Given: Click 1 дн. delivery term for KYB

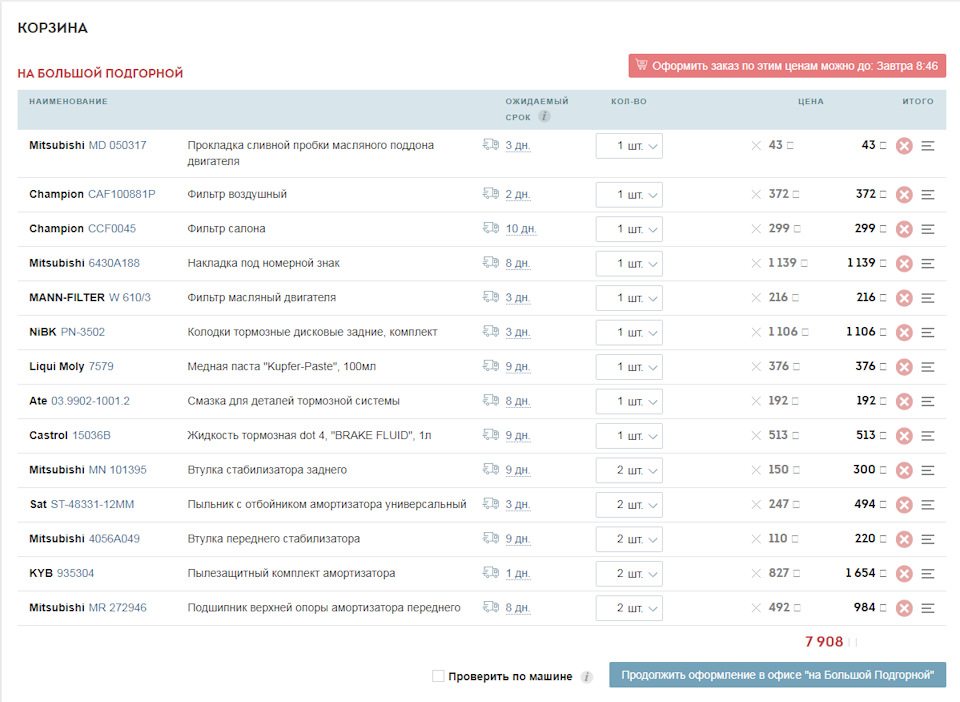Looking at the screenshot, I should tap(518, 573).
